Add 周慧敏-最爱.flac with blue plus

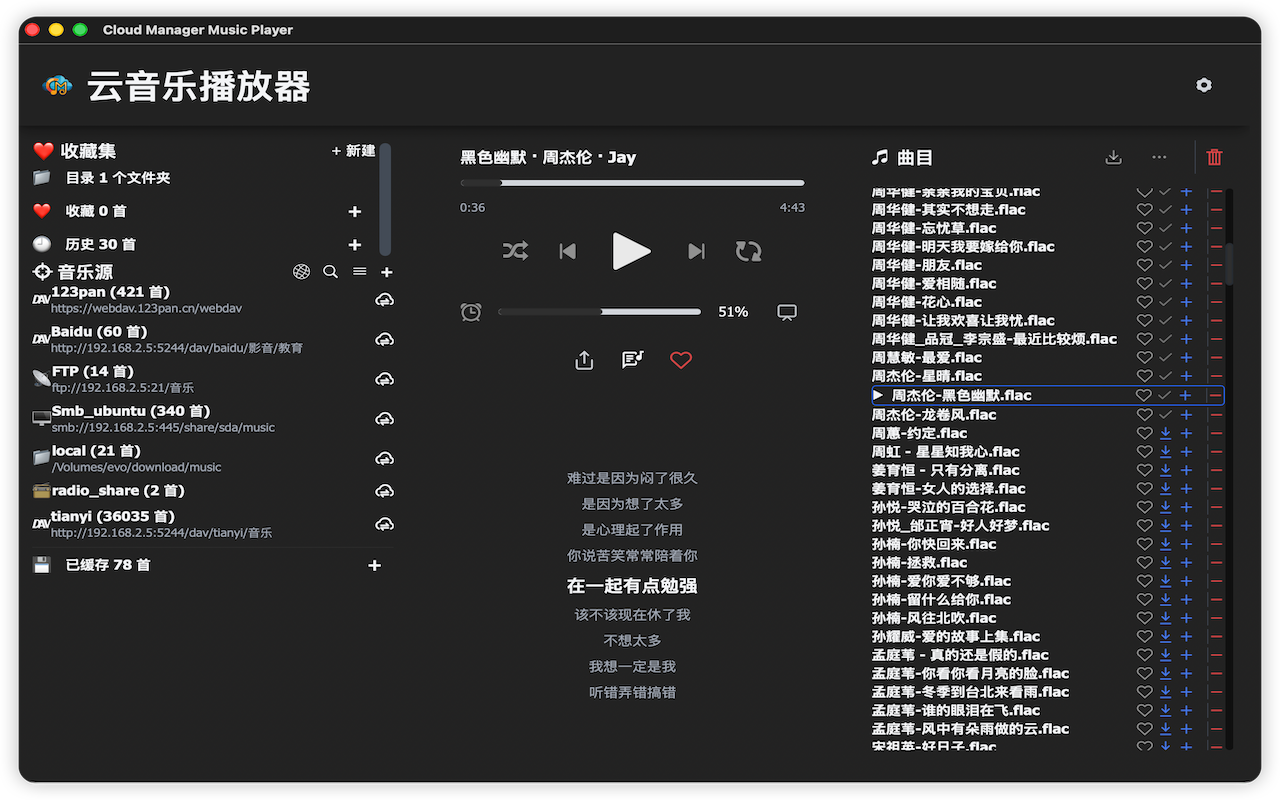1186,358
